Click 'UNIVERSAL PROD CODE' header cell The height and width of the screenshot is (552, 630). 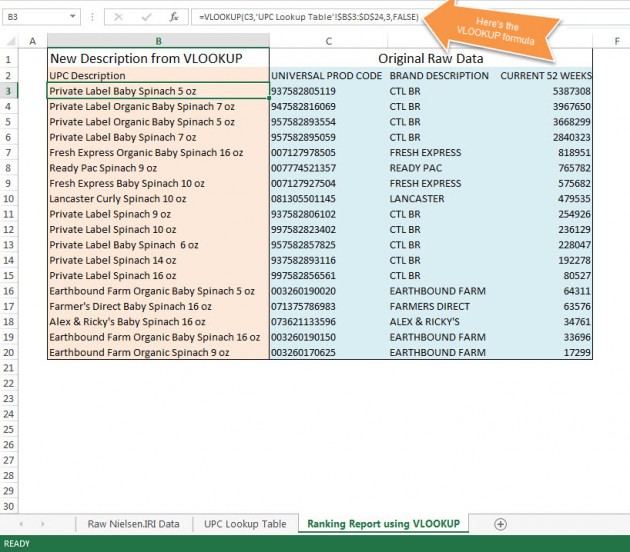(326, 76)
